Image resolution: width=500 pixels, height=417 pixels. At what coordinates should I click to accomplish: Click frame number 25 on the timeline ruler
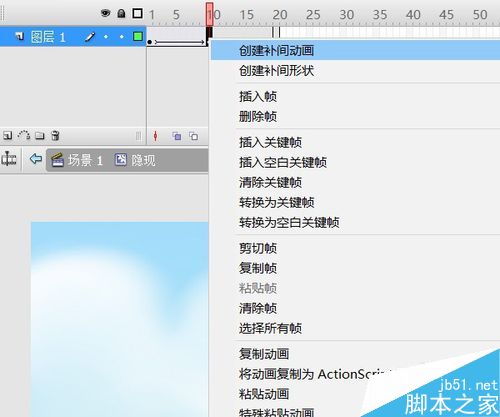point(313,15)
